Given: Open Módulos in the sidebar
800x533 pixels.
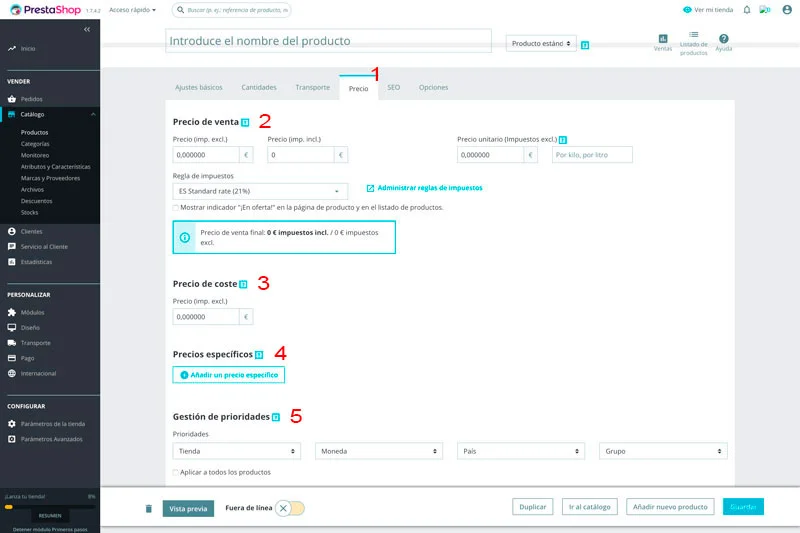Looking at the screenshot, I should click(x=32, y=312).
